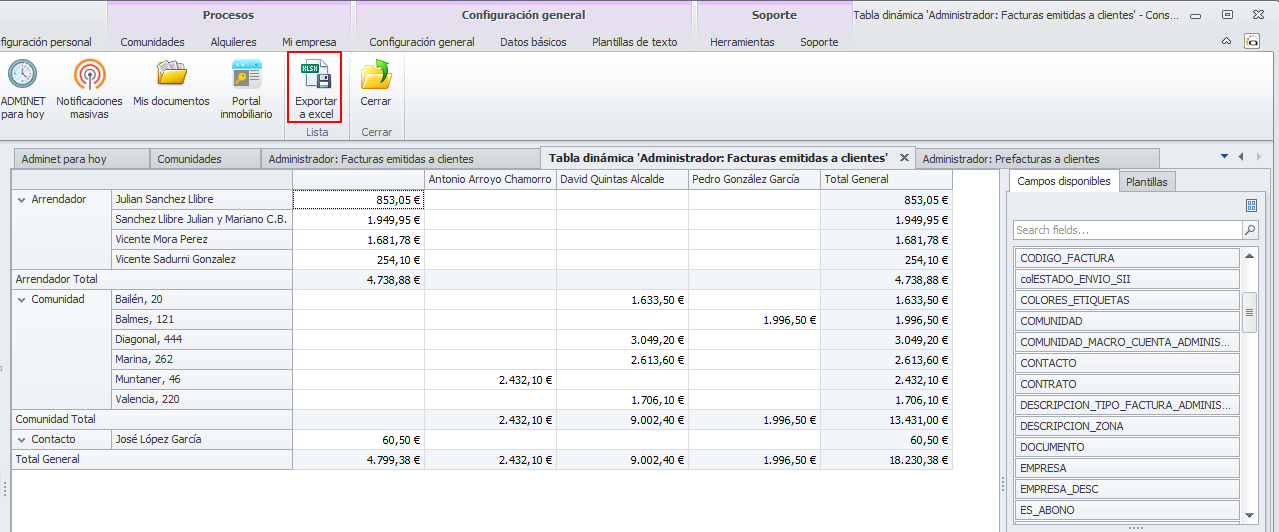The width and height of the screenshot is (1279, 532).
Task: Collapse the Arrendador group
Action: [x=21, y=200]
